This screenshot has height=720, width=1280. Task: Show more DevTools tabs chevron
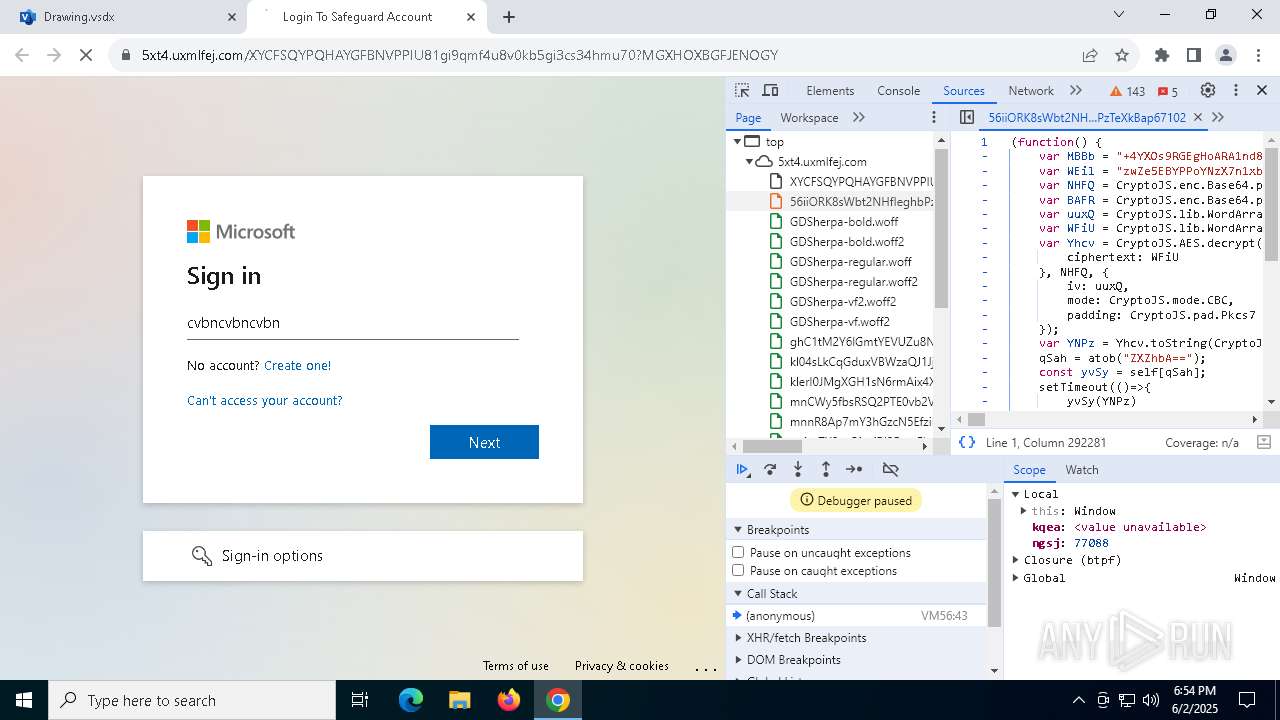pyautogui.click(x=1076, y=90)
